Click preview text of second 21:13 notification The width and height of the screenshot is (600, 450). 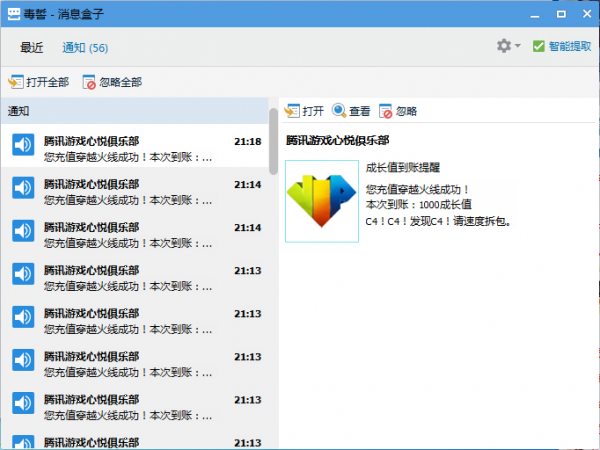pos(128,329)
